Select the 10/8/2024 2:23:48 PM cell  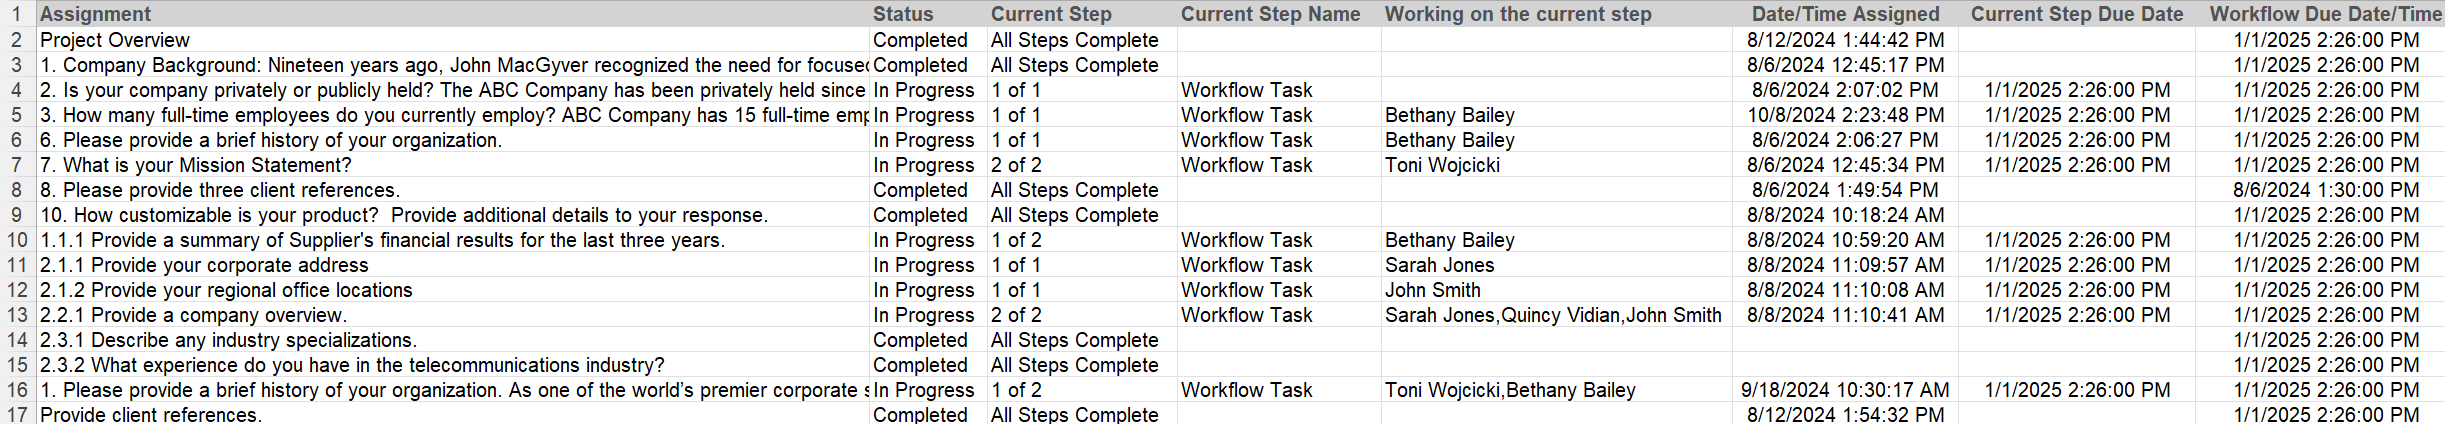coord(1845,115)
